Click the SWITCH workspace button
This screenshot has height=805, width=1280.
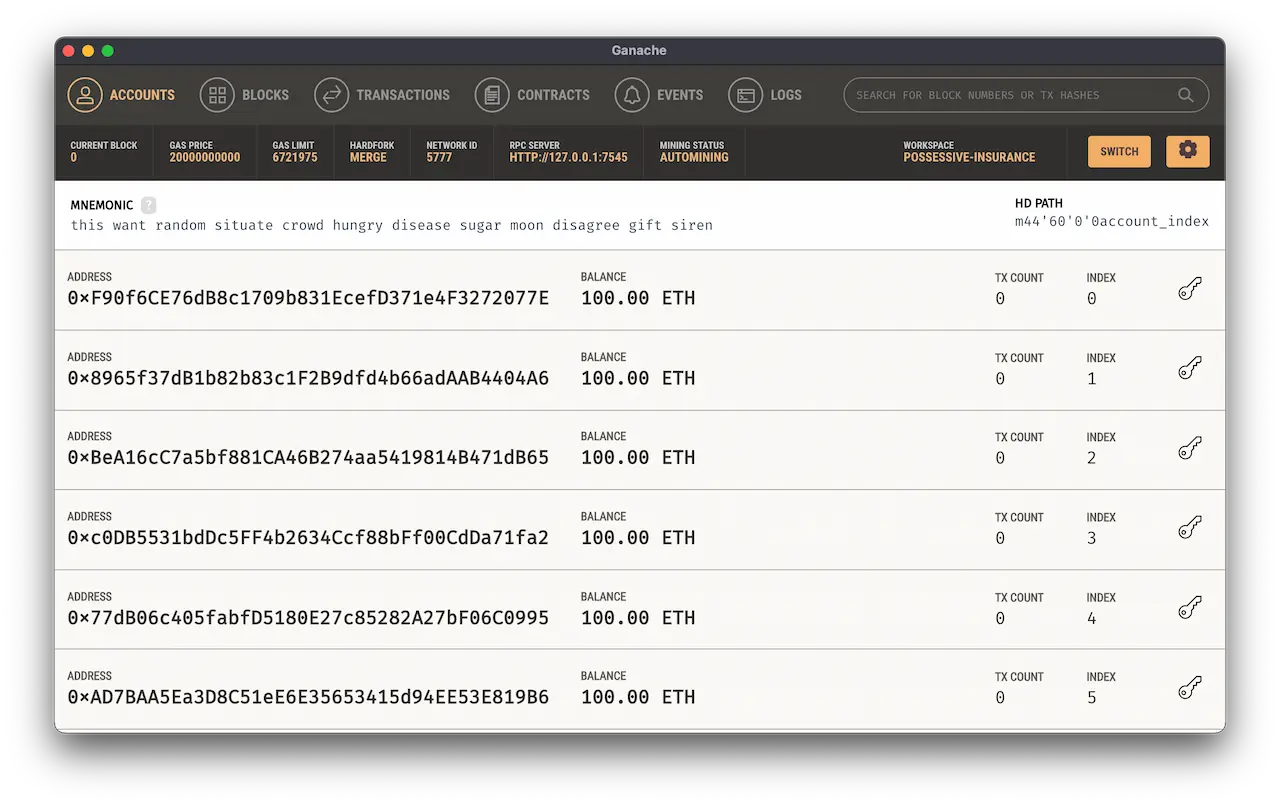(1119, 151)
